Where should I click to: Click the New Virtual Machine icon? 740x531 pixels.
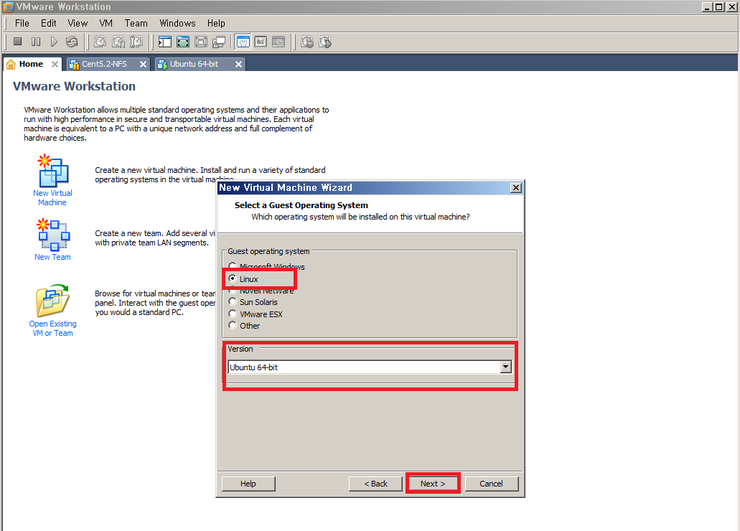(53, 170)
